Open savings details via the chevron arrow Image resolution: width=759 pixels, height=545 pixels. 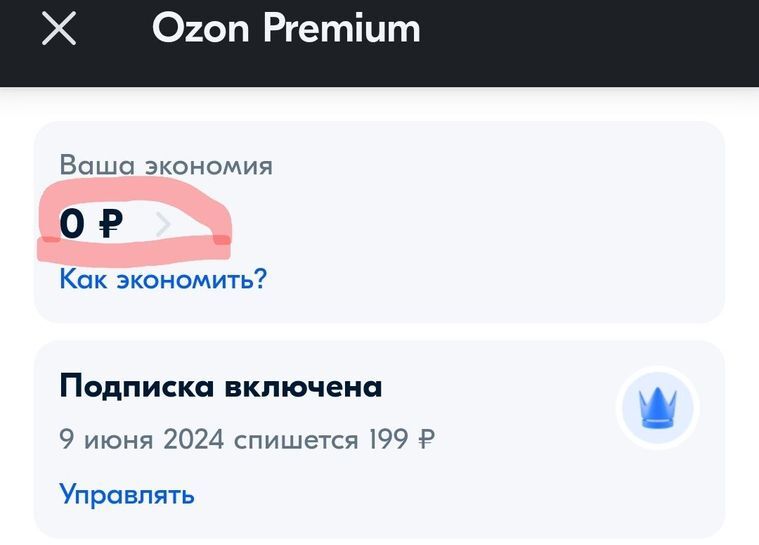(164, 225)
